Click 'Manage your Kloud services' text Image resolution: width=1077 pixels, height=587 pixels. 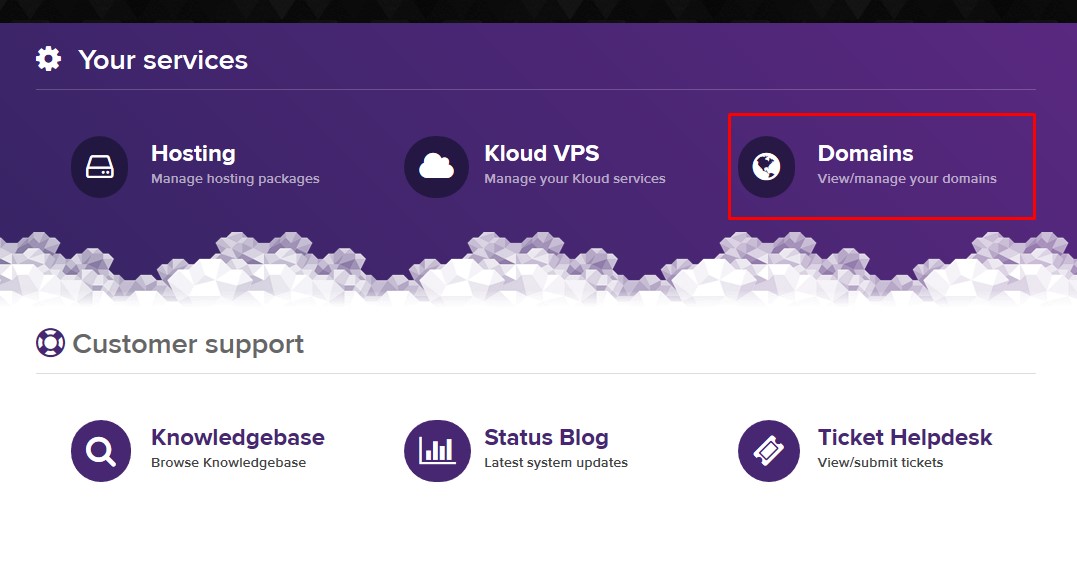coord(575,179)
